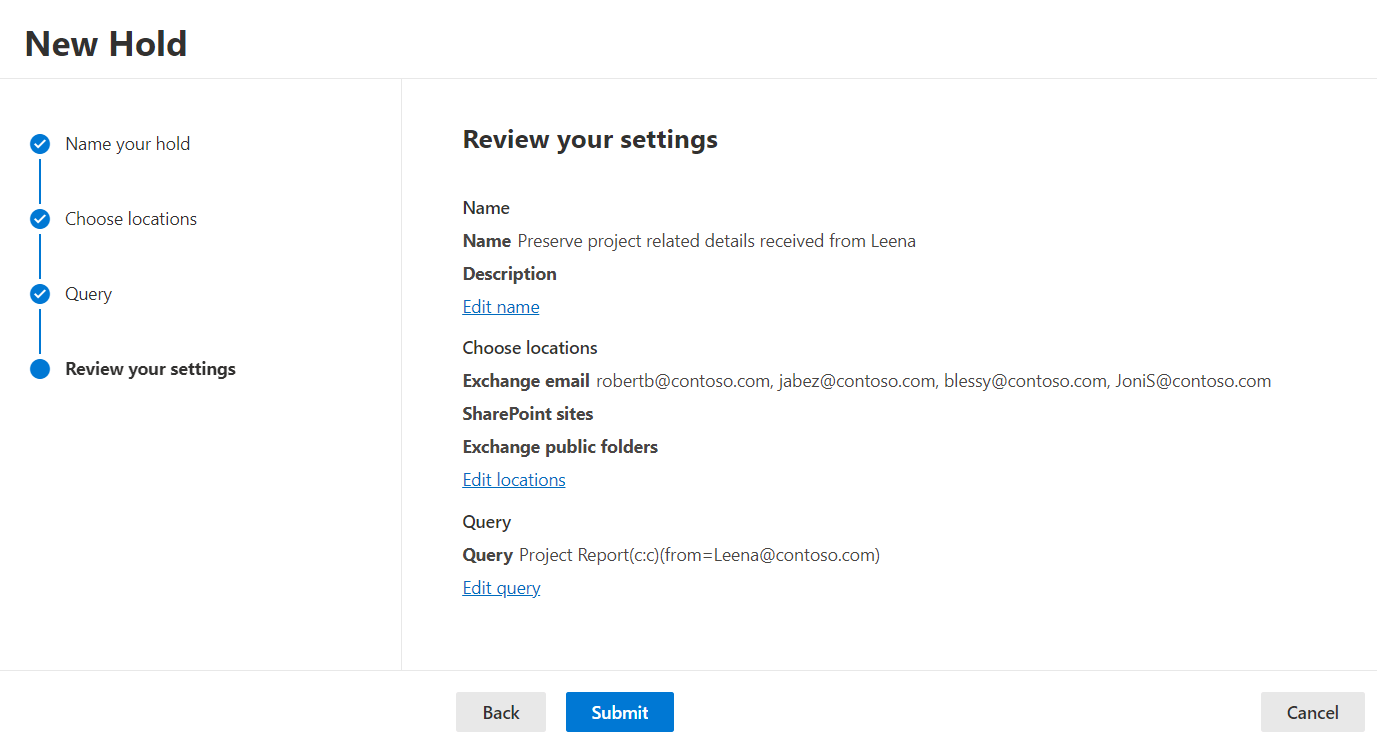Submit the new hold
The image size is (1377, 739).
pos(619,711)
